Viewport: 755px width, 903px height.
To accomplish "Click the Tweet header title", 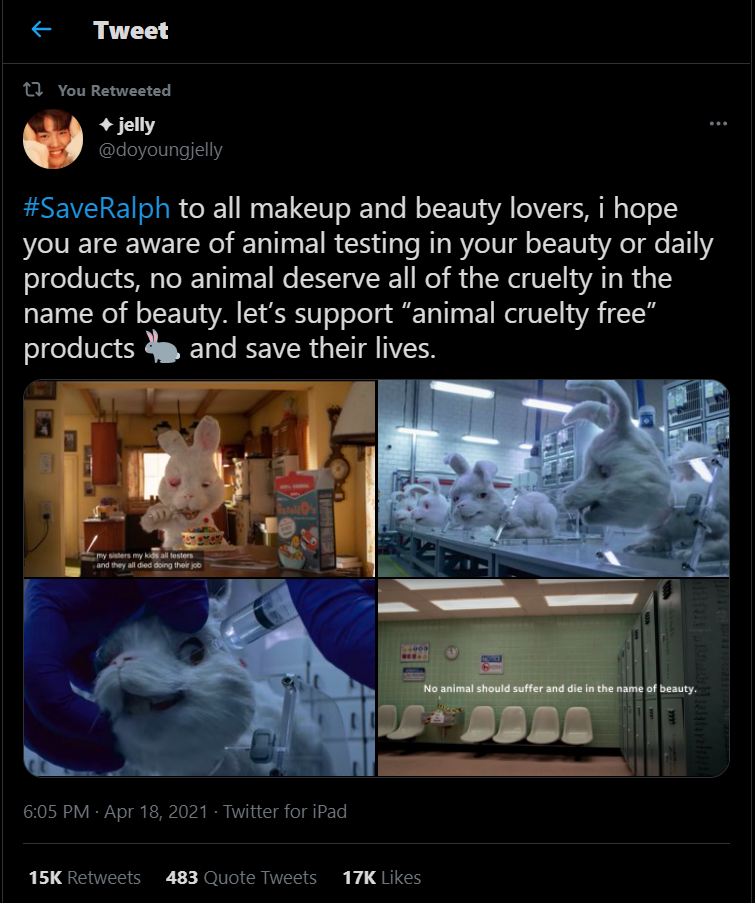I will [131, 30].
